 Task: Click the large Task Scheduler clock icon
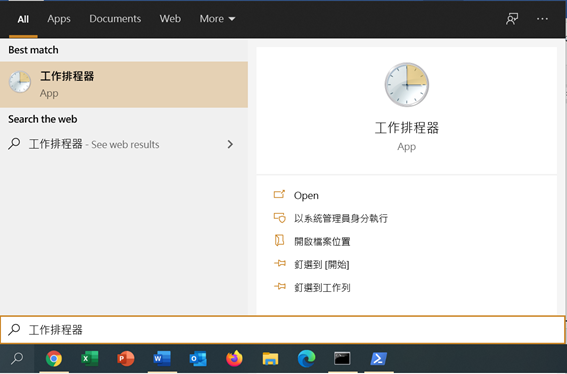coord(406,85)
